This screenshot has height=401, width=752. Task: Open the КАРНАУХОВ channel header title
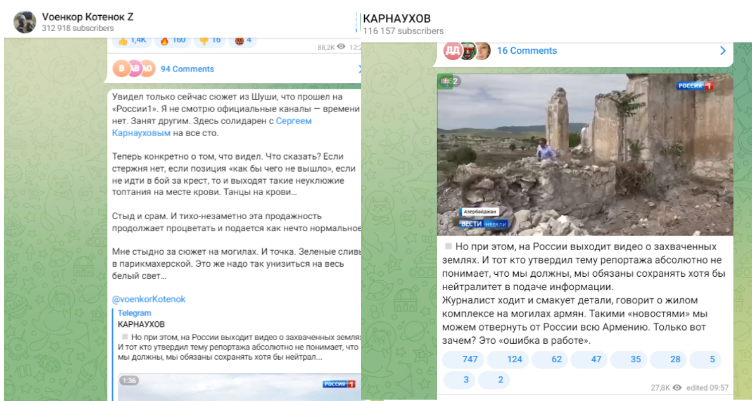pyautogui.click(x=397, y=19)
